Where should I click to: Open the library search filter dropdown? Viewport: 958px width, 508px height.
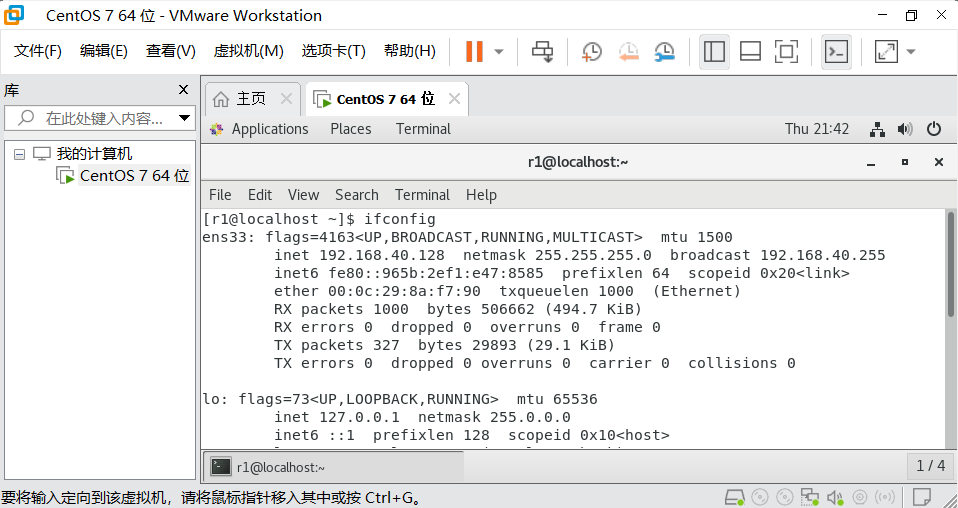(185, 118)
